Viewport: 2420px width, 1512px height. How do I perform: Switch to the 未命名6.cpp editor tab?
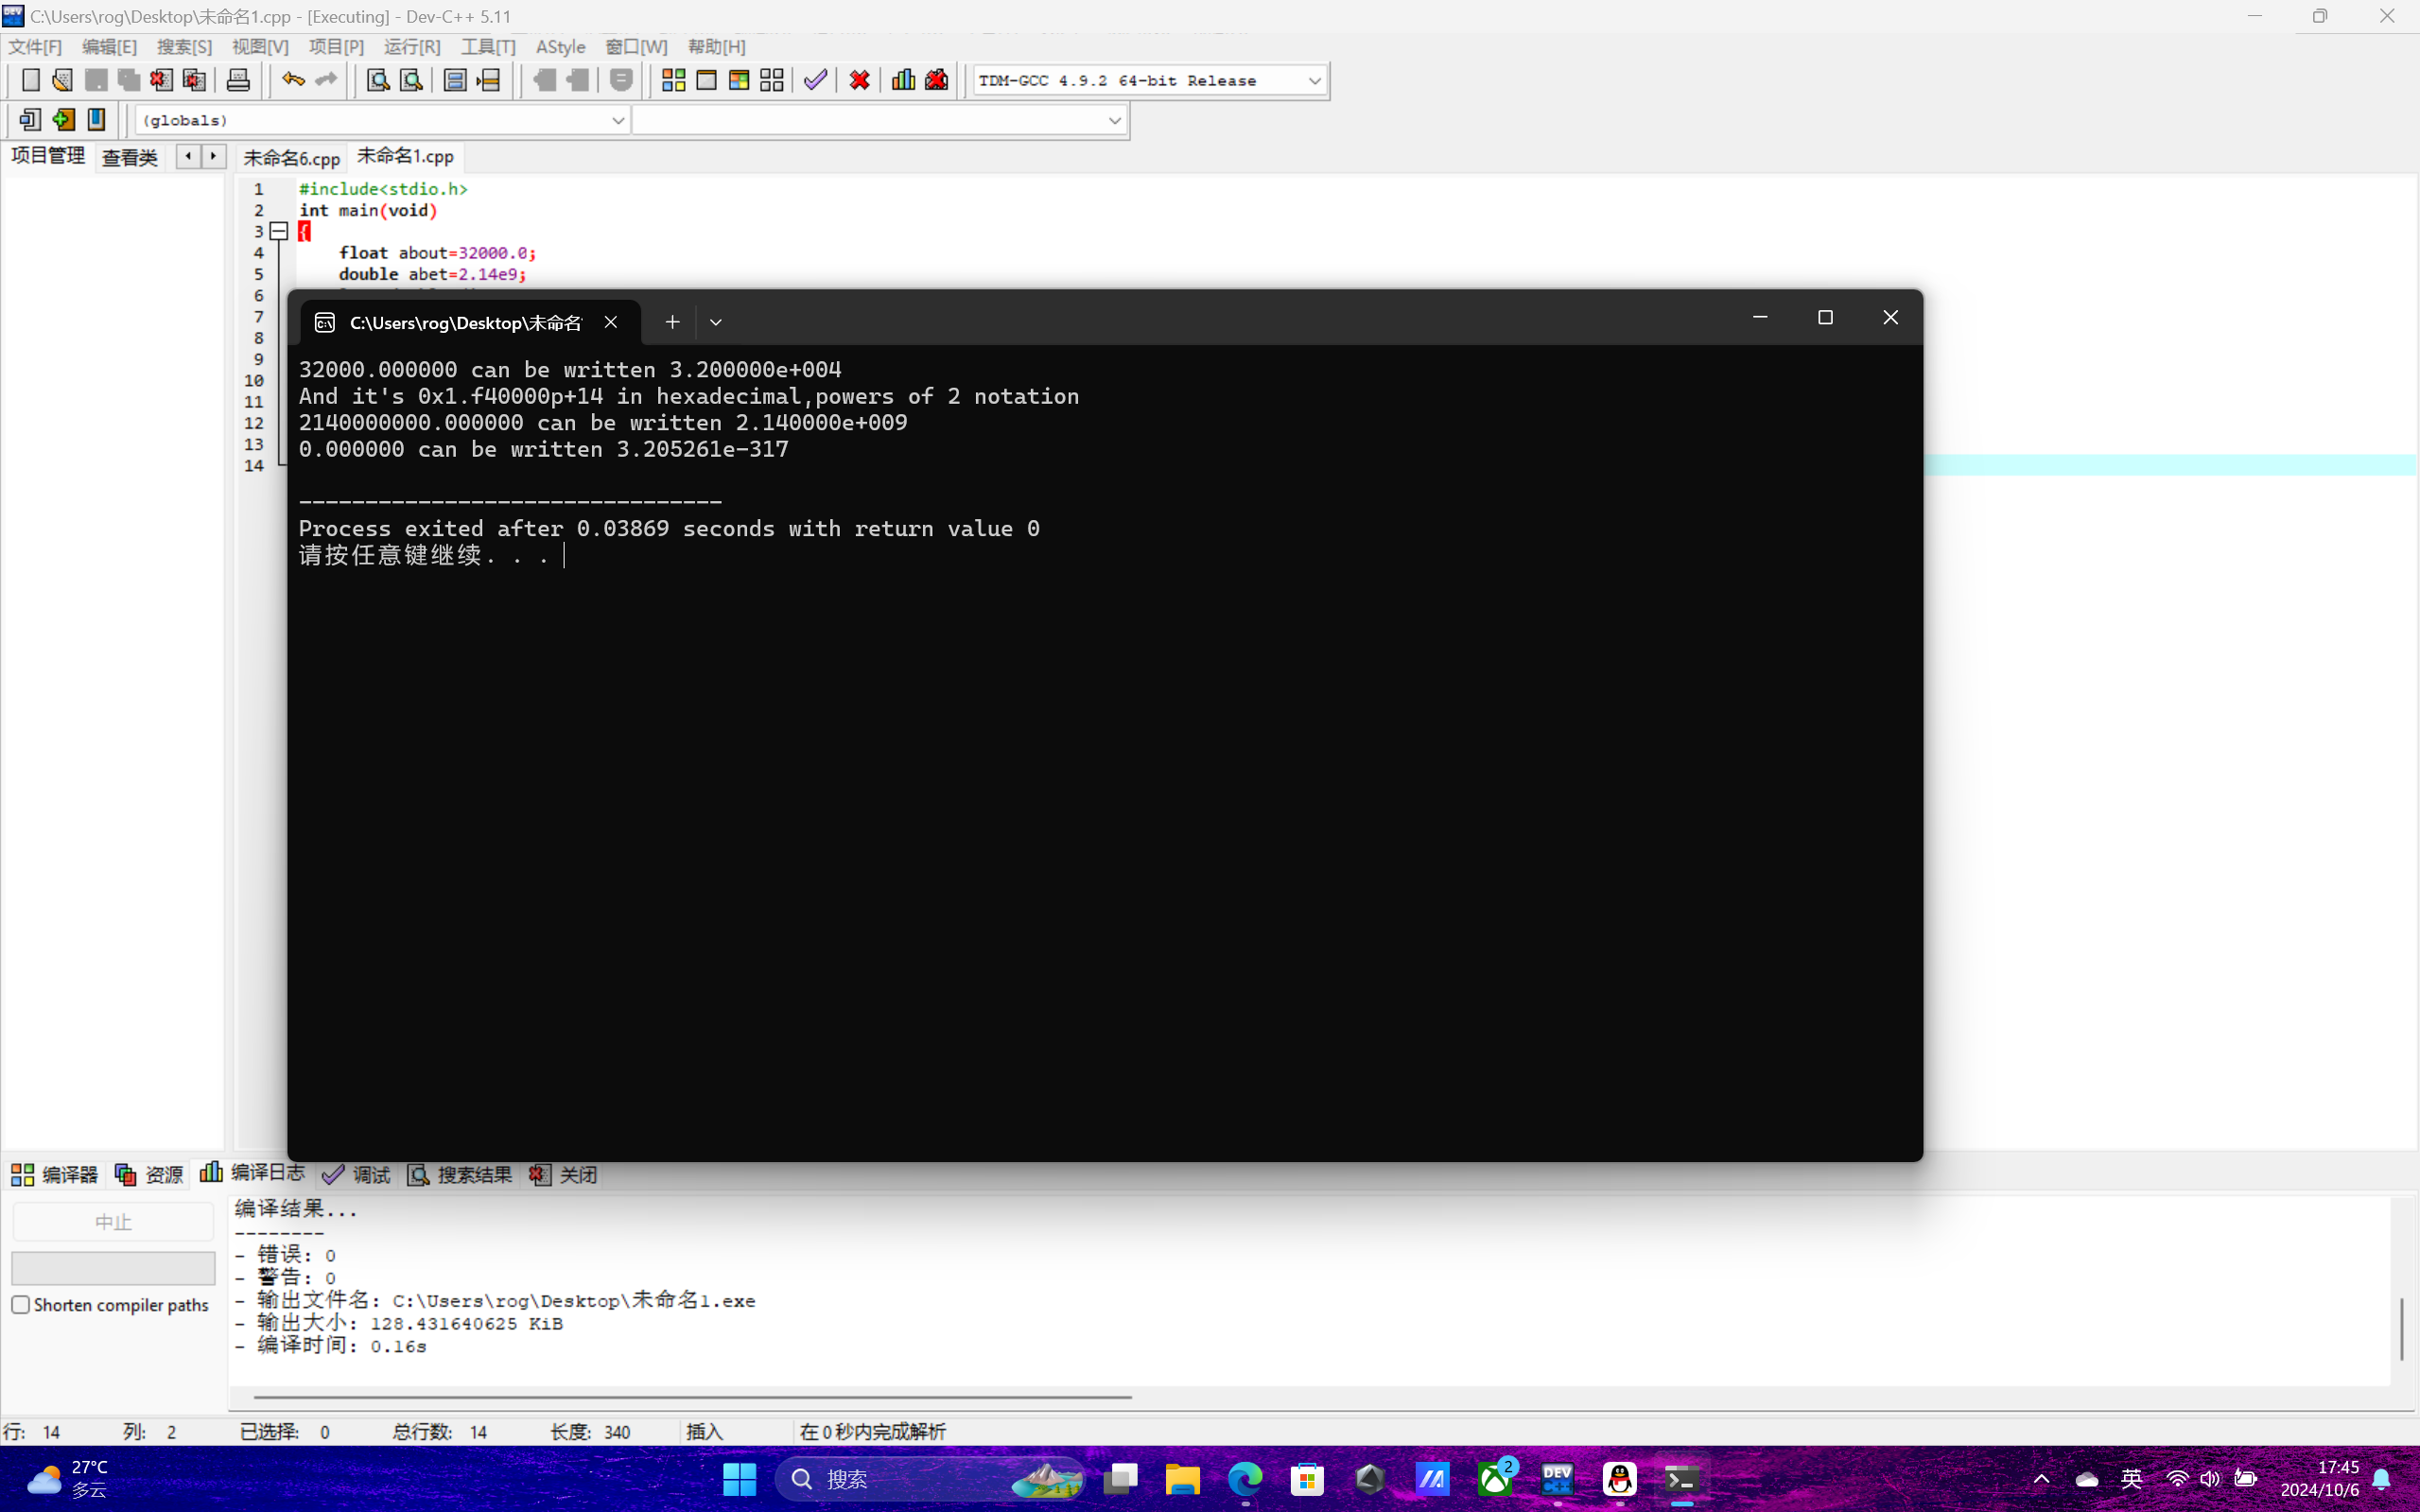click(x=291, y=157)
